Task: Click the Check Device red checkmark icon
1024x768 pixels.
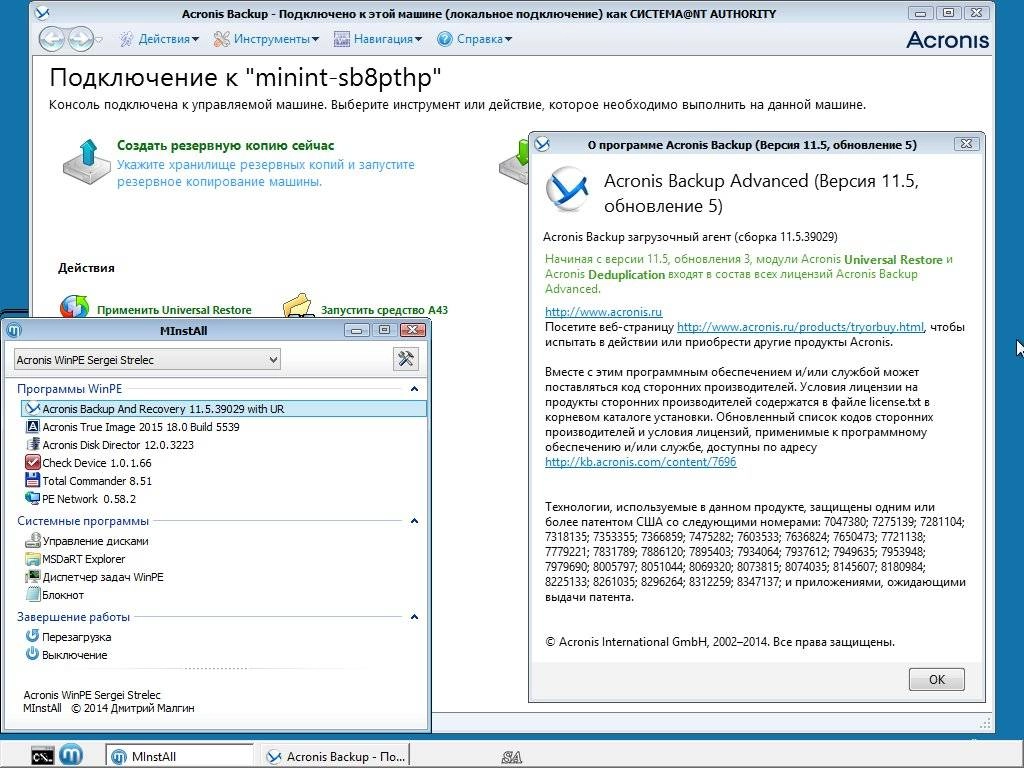Action: coord(32,462)
